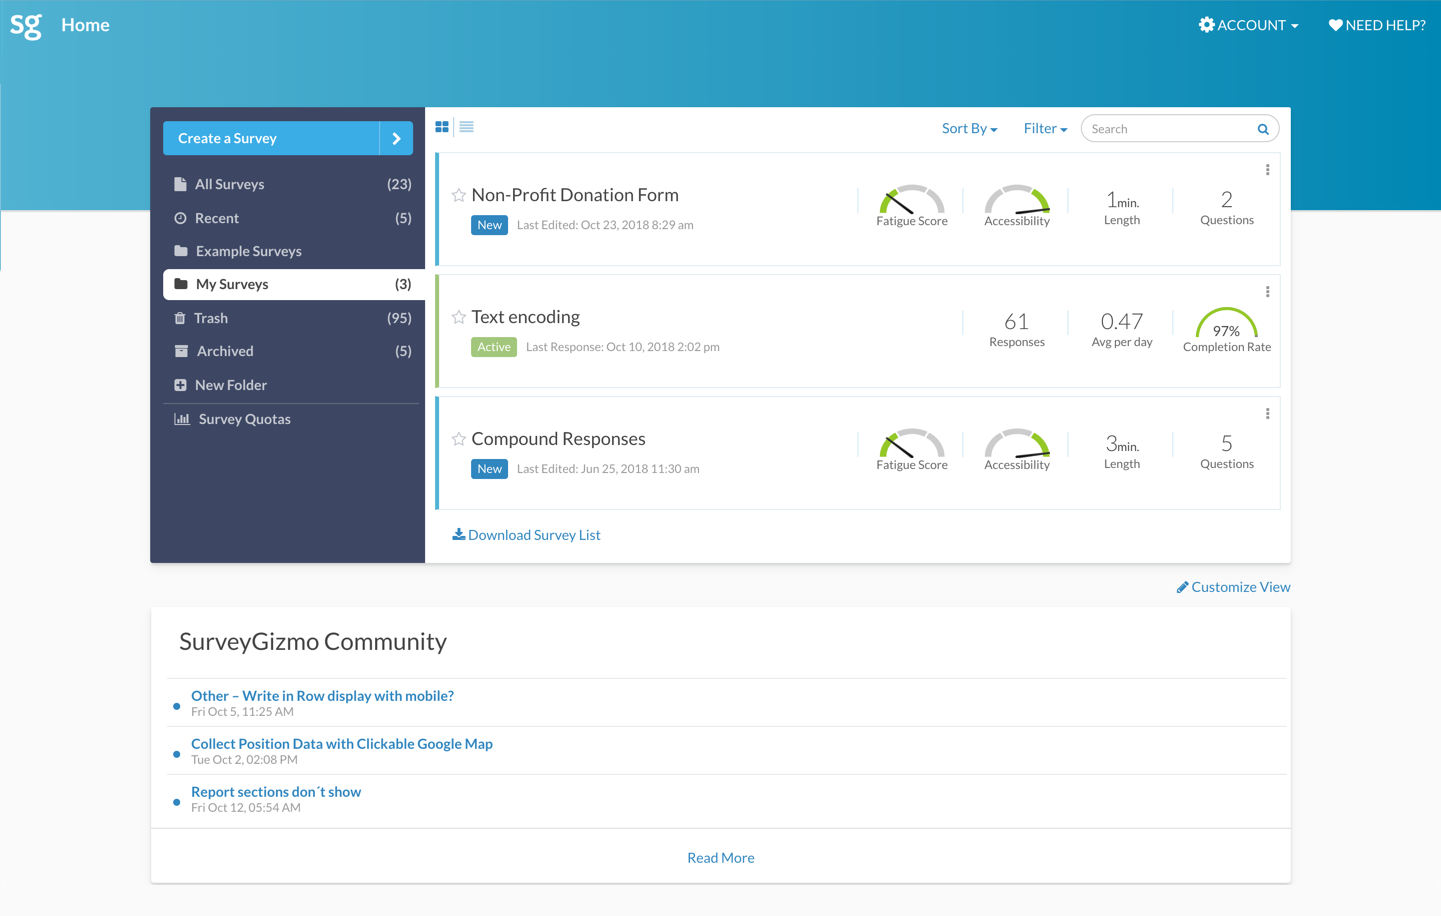
Task: Click the All Surveys document icon
Action: coord(180,184)
